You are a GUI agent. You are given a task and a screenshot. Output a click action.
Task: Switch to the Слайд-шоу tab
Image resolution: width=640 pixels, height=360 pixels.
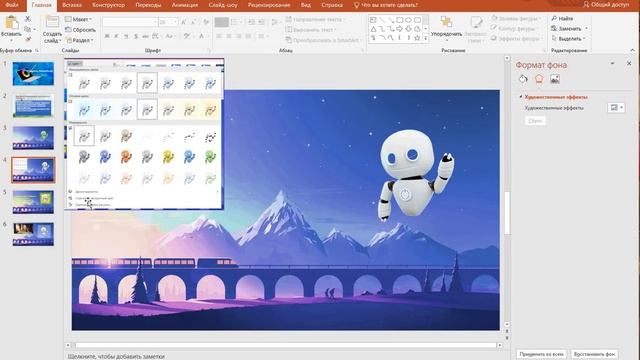click(x=223, y=5)
